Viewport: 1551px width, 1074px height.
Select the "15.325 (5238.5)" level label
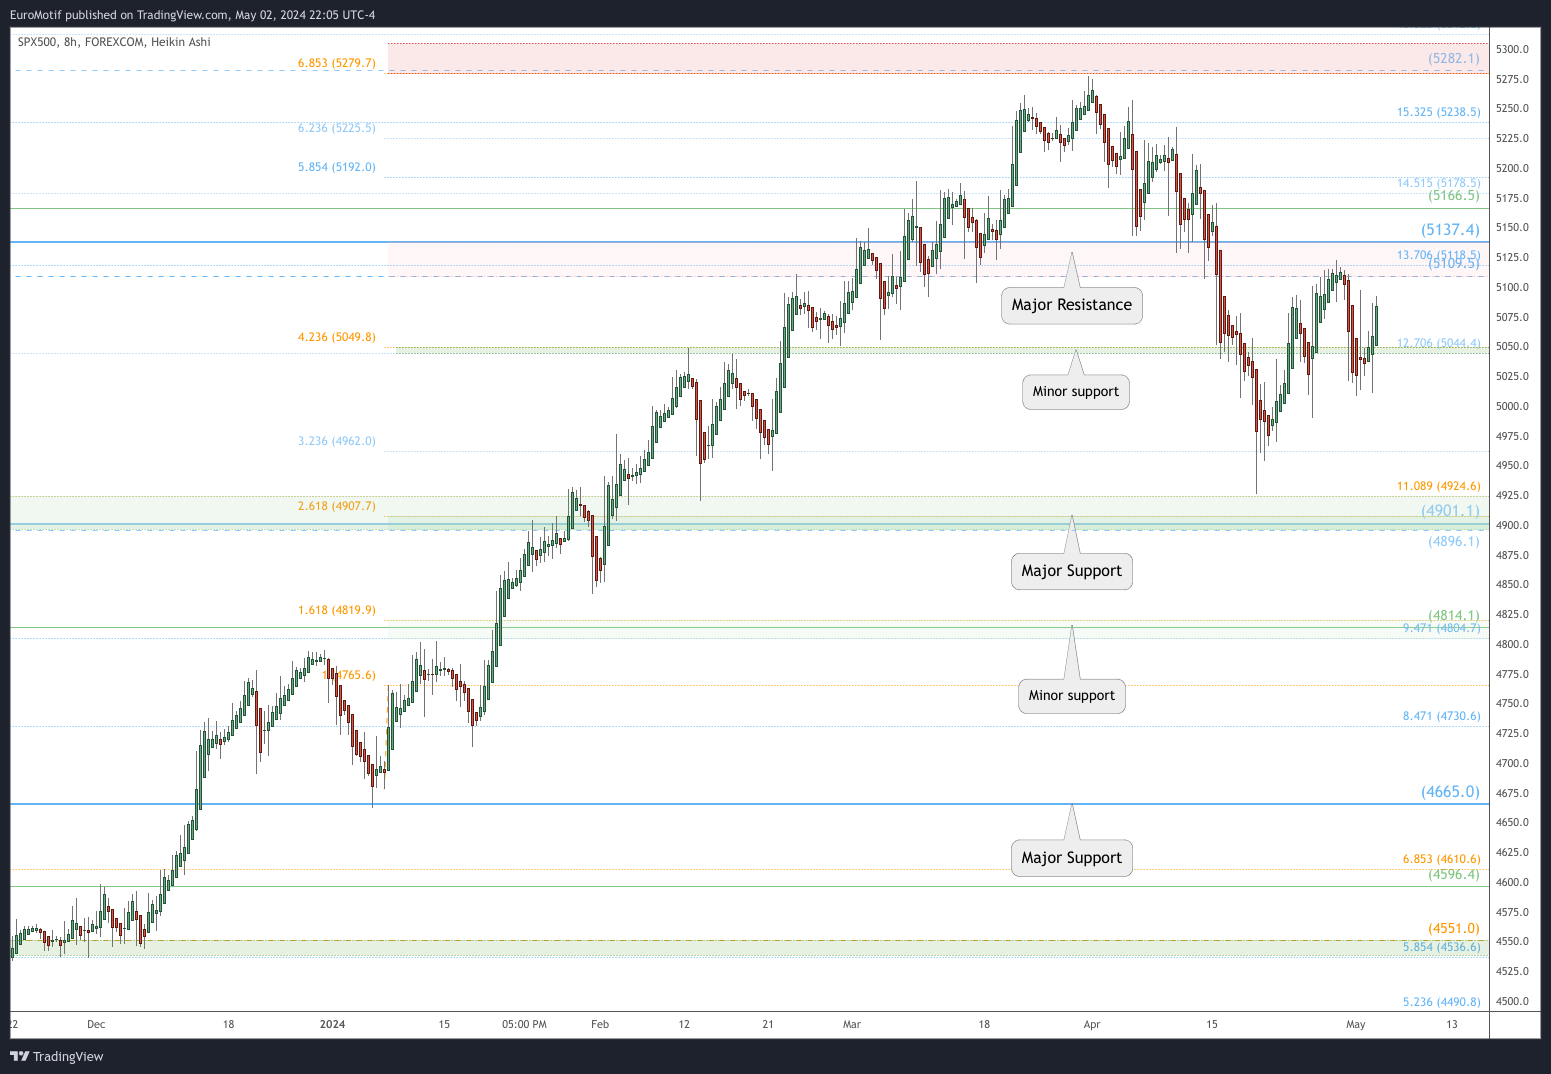point(1439,112)
